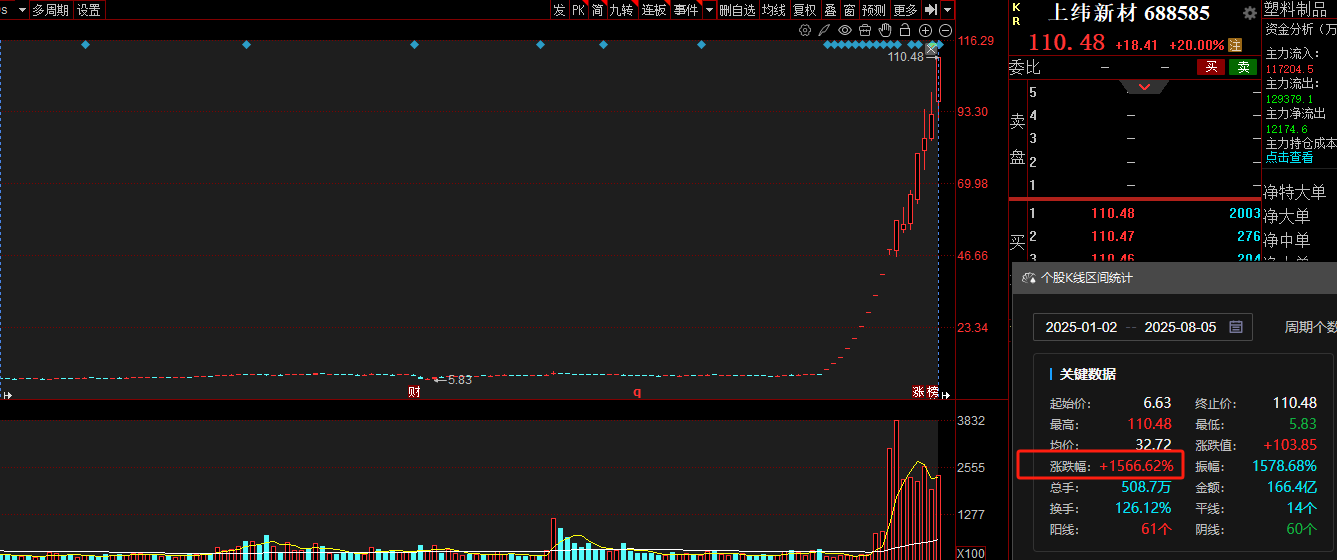The width and height of the screenshot is (1337, 560).
Task: Open the 事件 toolbar item
Action: (686, 10)
